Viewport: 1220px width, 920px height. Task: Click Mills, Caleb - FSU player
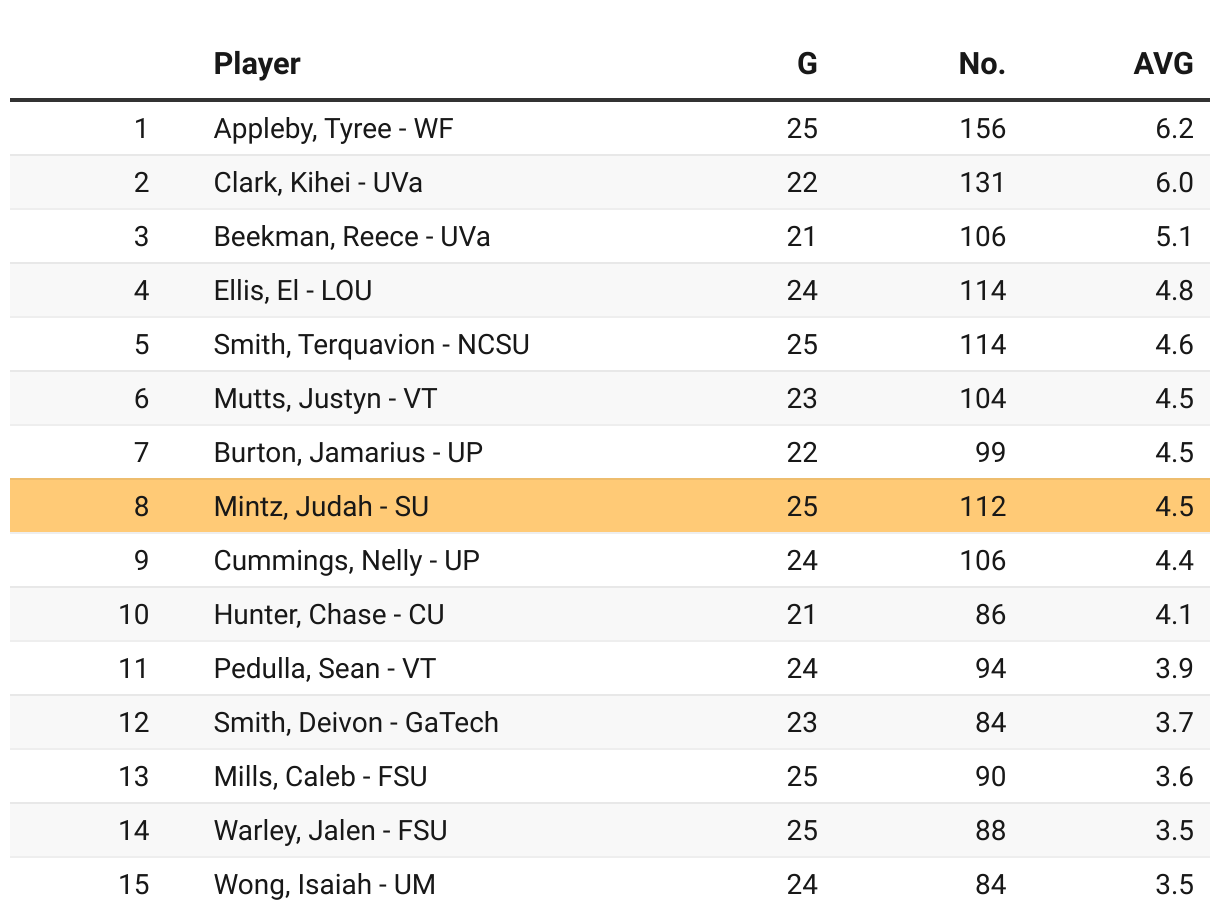pyautogui.click(x=320, y=777)
